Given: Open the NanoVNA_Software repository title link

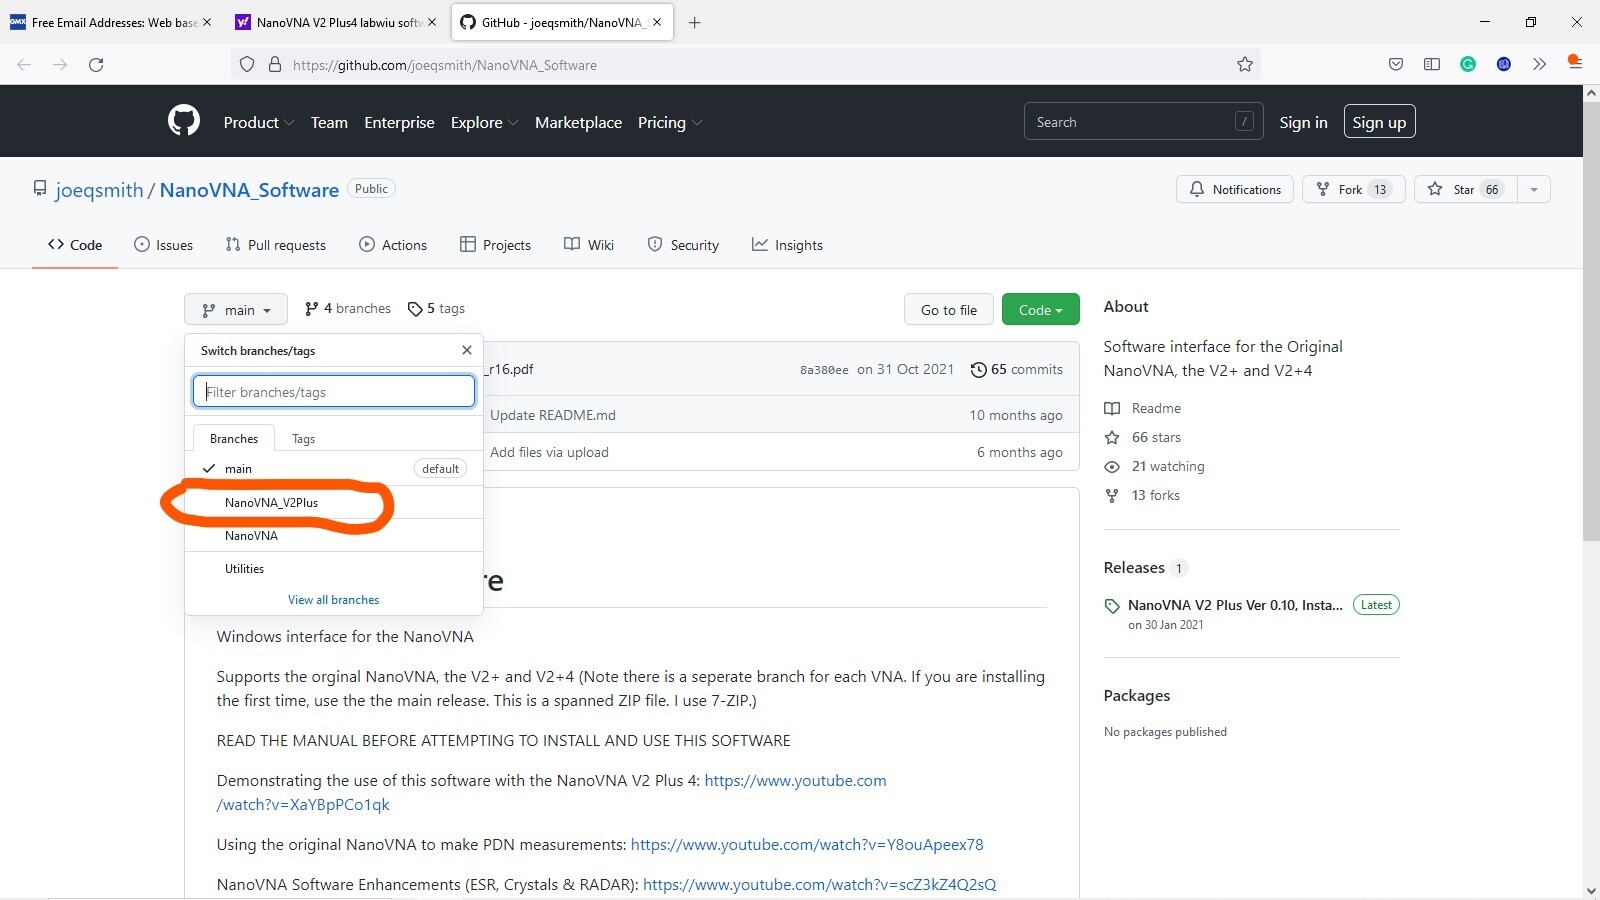Looking at the screenshot, I should pyautogui.click(x=249, y=190).
